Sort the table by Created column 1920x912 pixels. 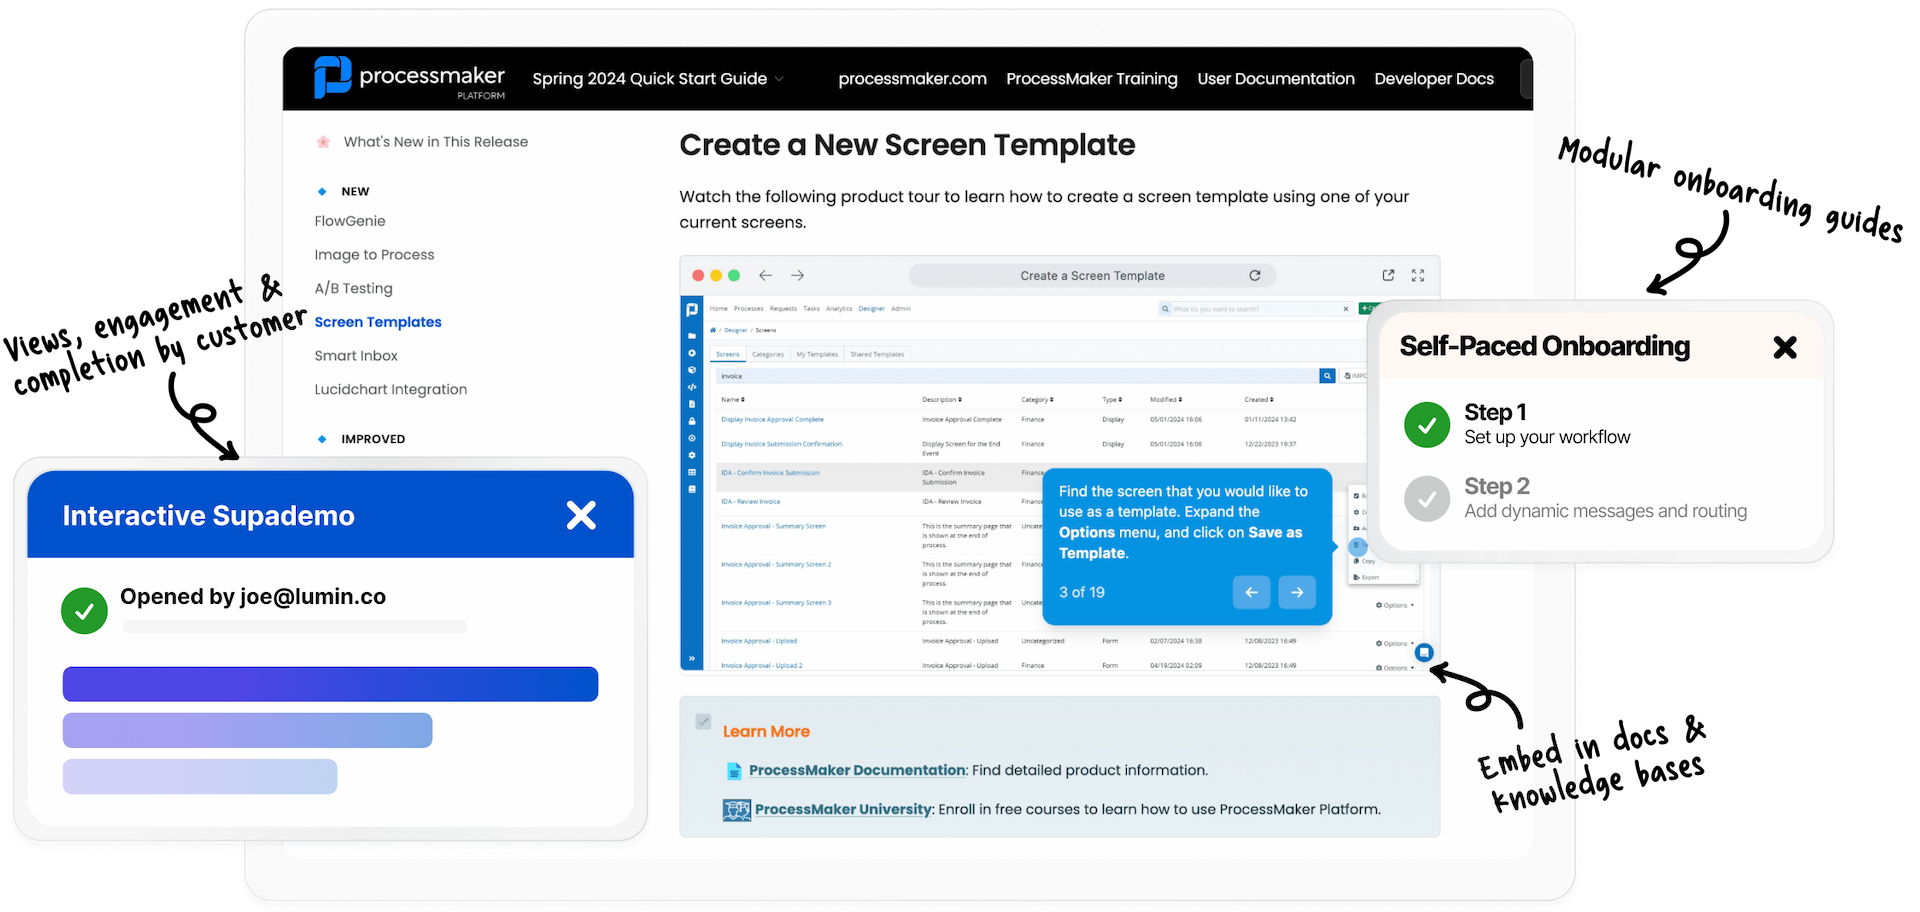[x=1259, y=400]
